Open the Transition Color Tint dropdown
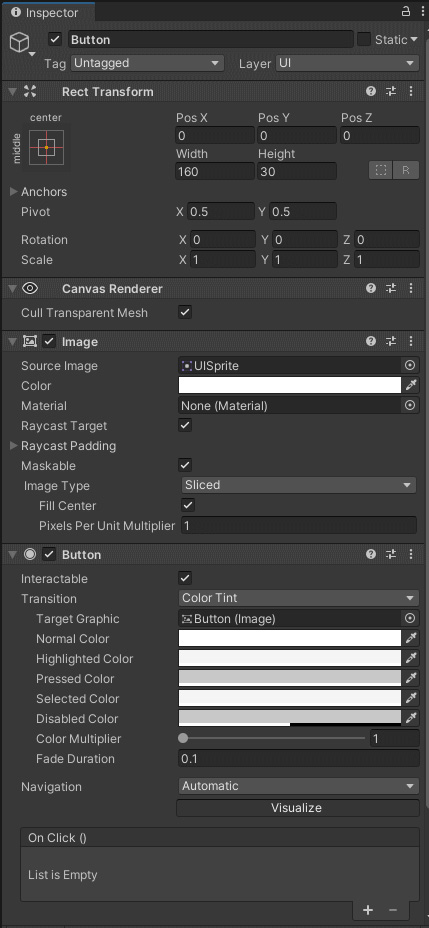429x928 pixels. [299, 598]
